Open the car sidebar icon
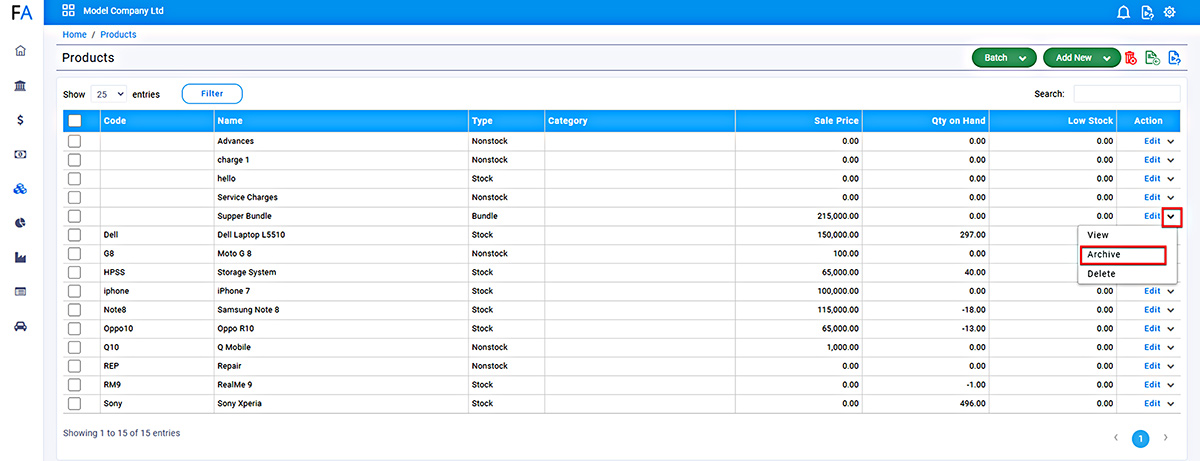This screenshot has height=461, width=1200. pyautogui.click(x=20, y=326)
